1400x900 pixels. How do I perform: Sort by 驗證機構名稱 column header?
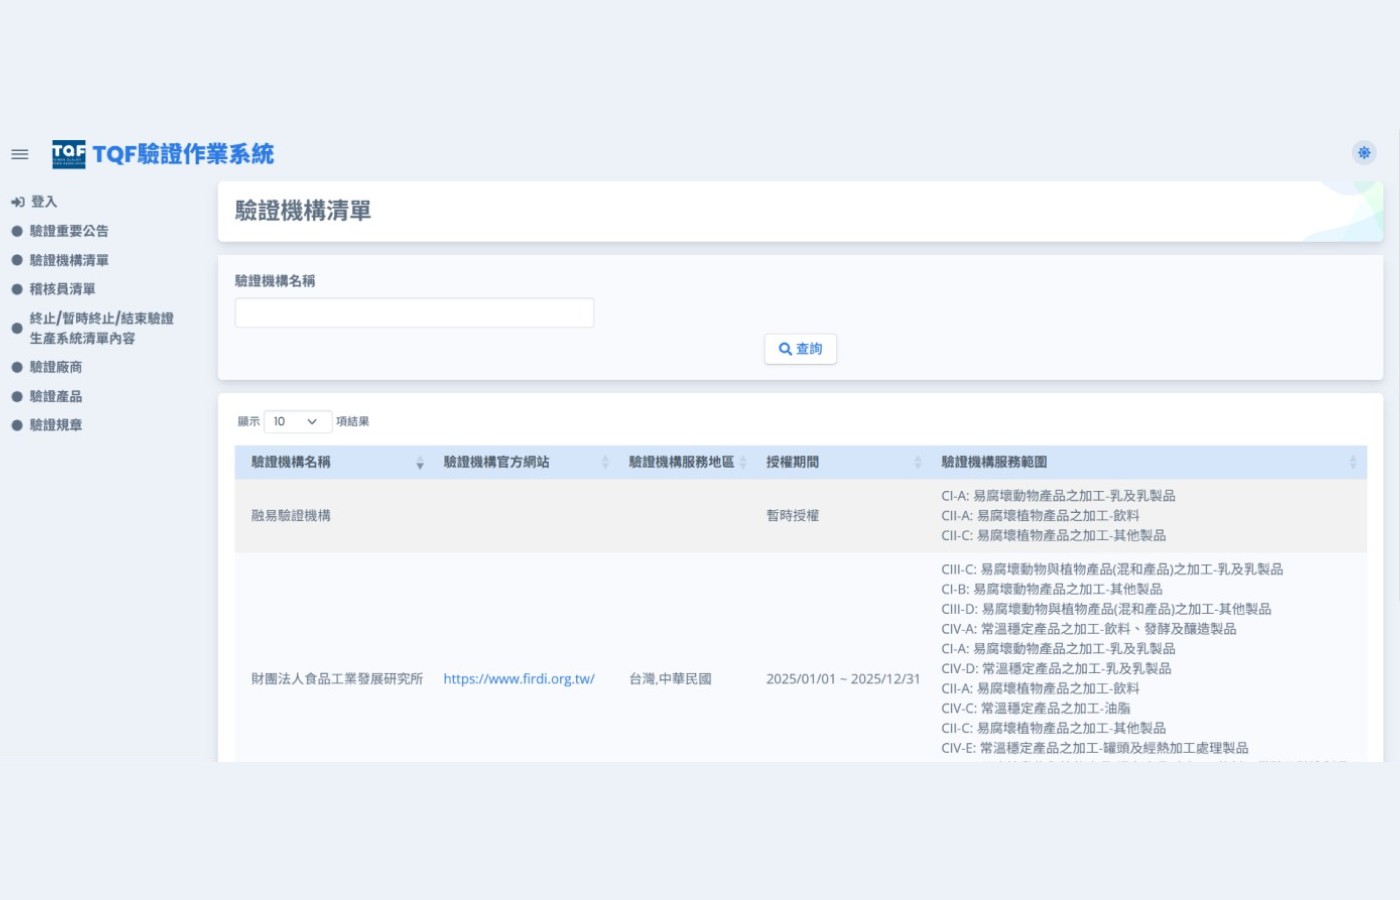(331, 462)
